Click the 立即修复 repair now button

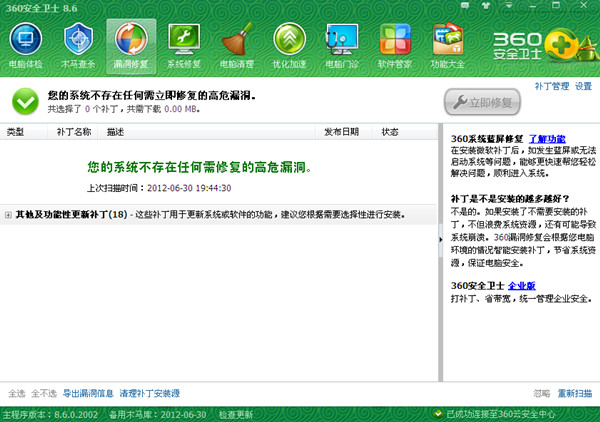point(485,101)
